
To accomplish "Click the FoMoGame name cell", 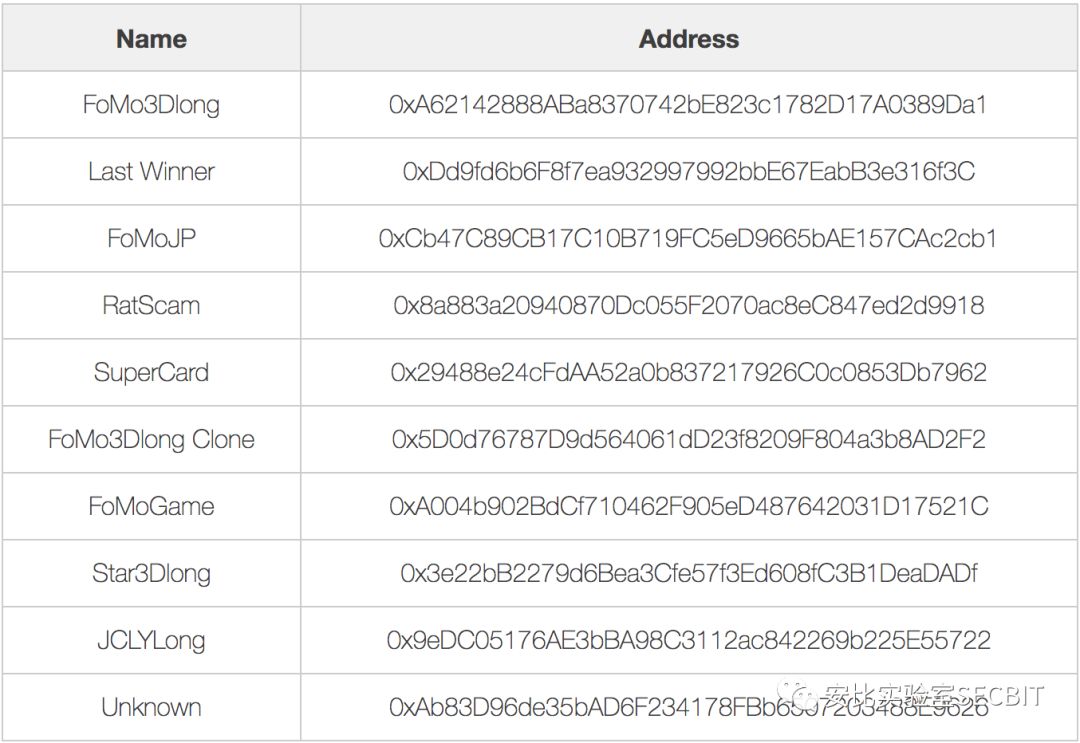I will 152,506.
